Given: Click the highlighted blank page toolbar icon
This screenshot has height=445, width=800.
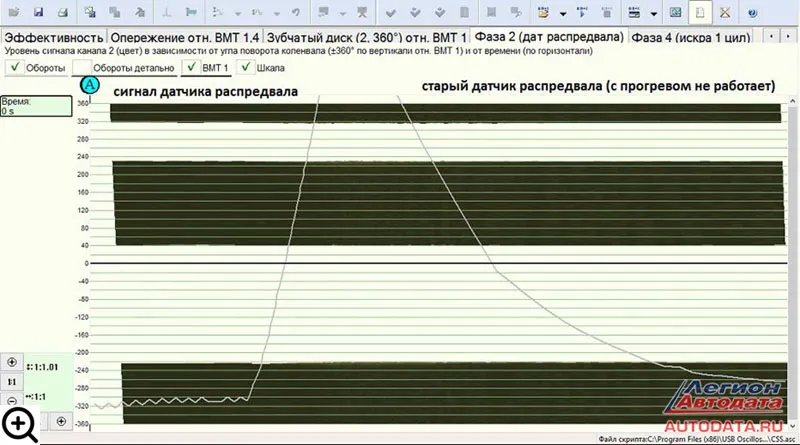Looking at the screenshot, I should click(x=702, y=13).
